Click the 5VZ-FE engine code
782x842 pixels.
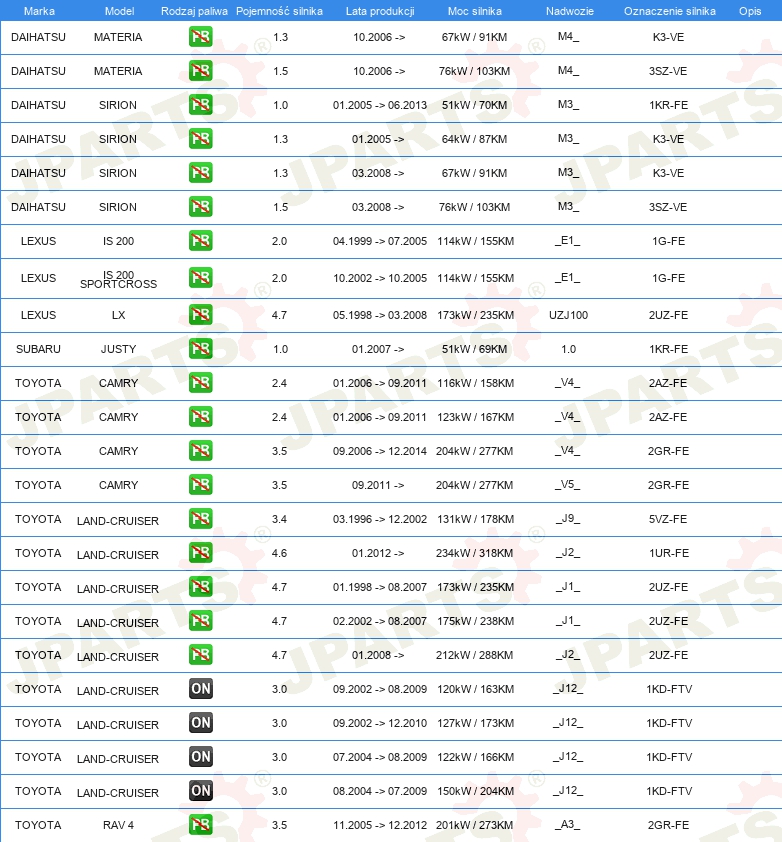click(668, 519)
